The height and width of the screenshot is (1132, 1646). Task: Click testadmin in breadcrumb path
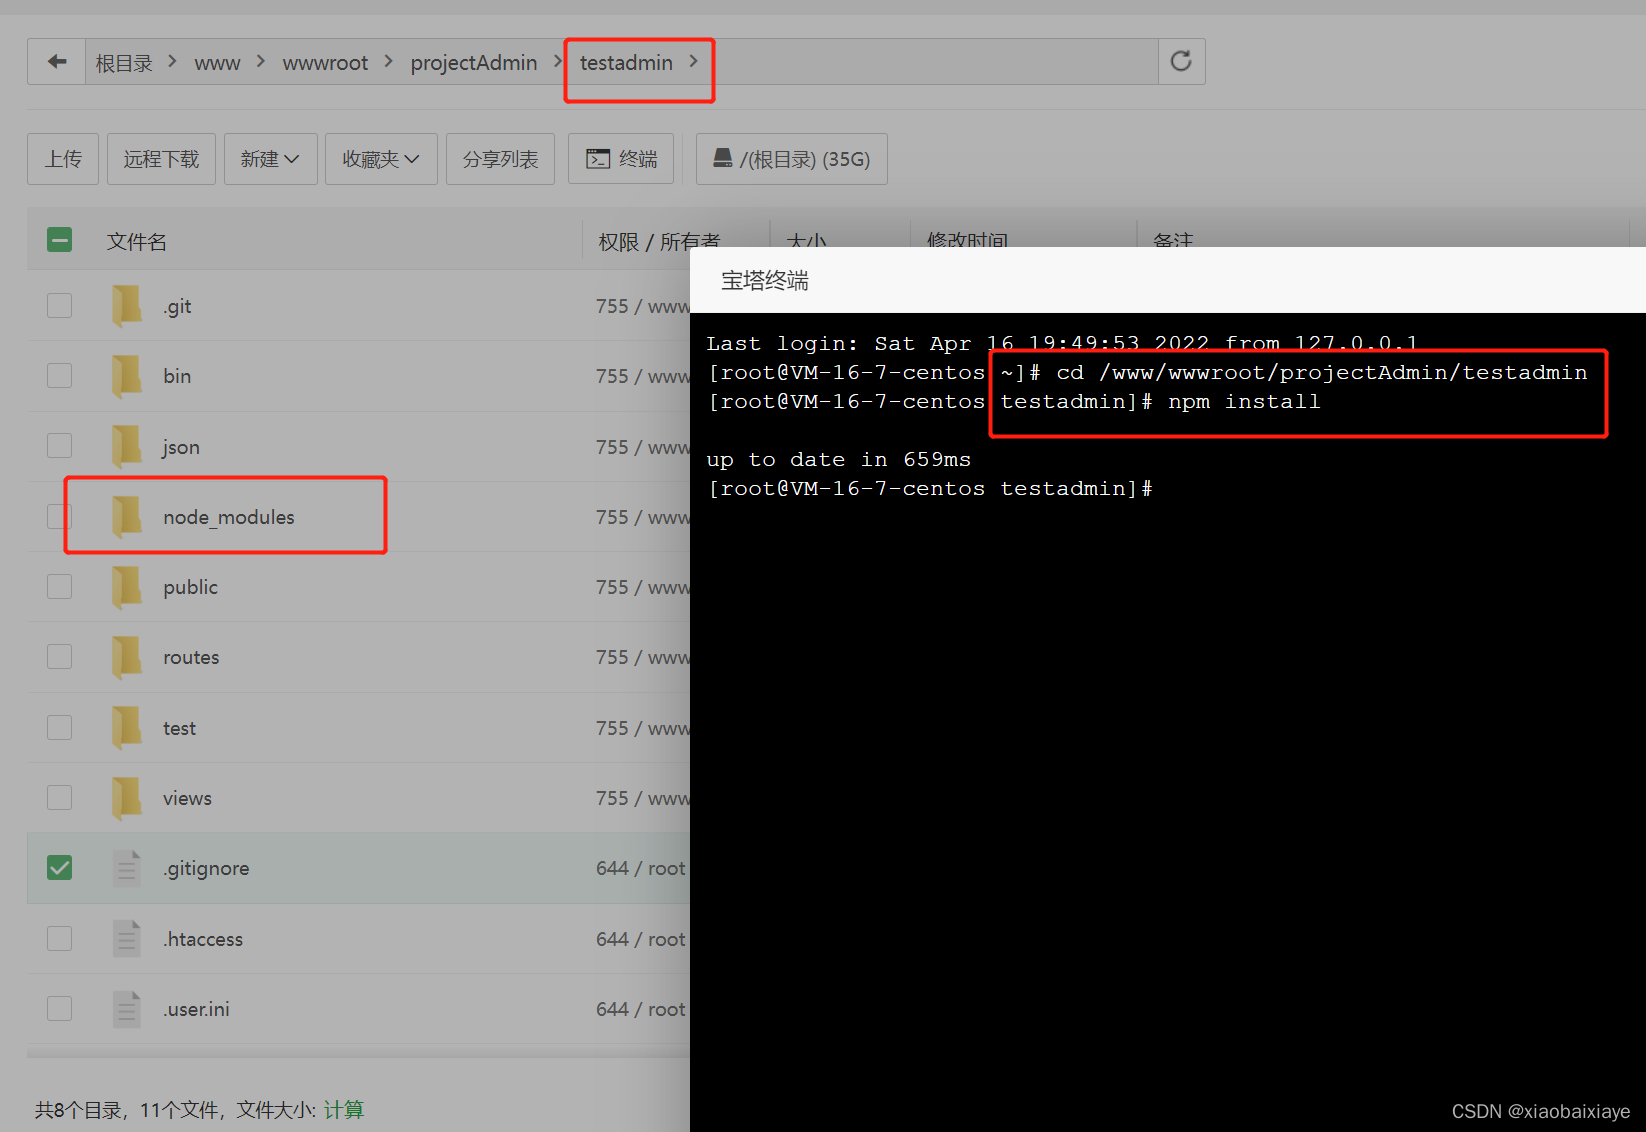click(x=626, y=63)
